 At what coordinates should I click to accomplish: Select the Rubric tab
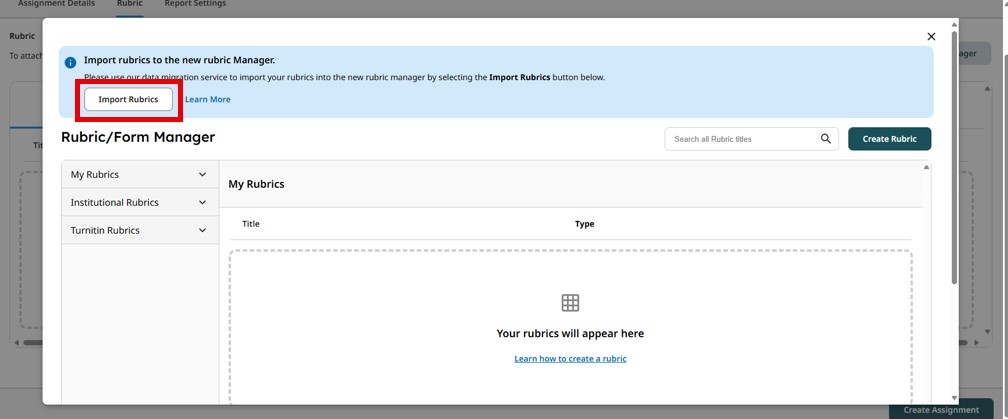pyautogui.click(x=130, y=4)
